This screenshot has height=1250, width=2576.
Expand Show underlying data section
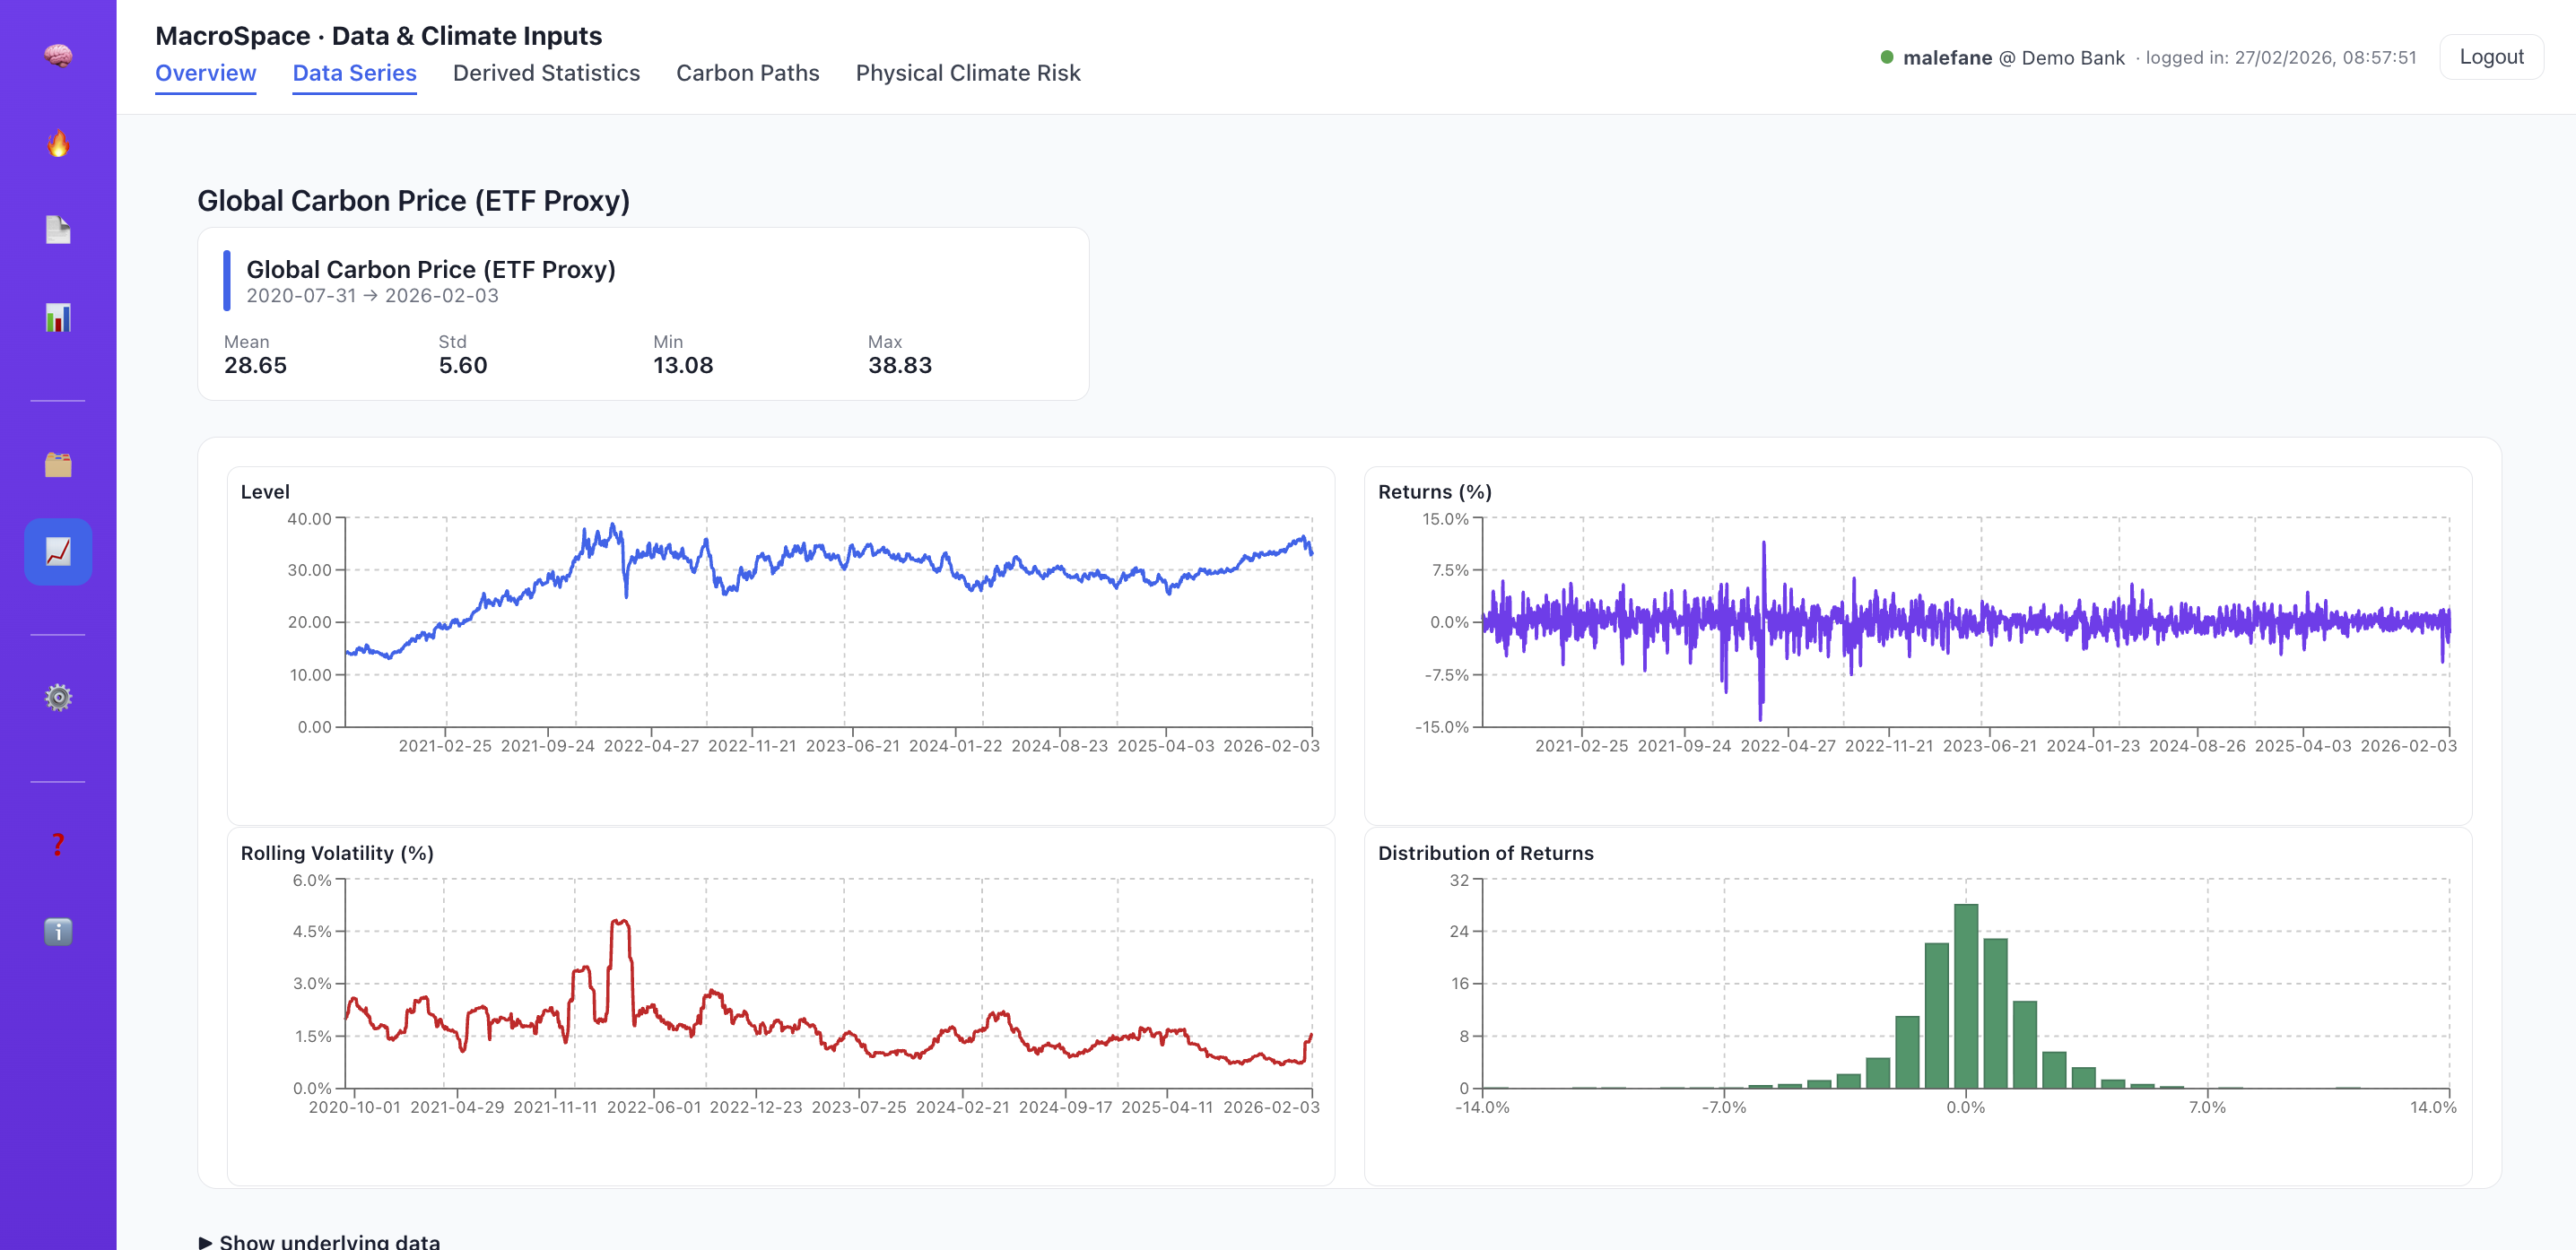pos(319,1241)
